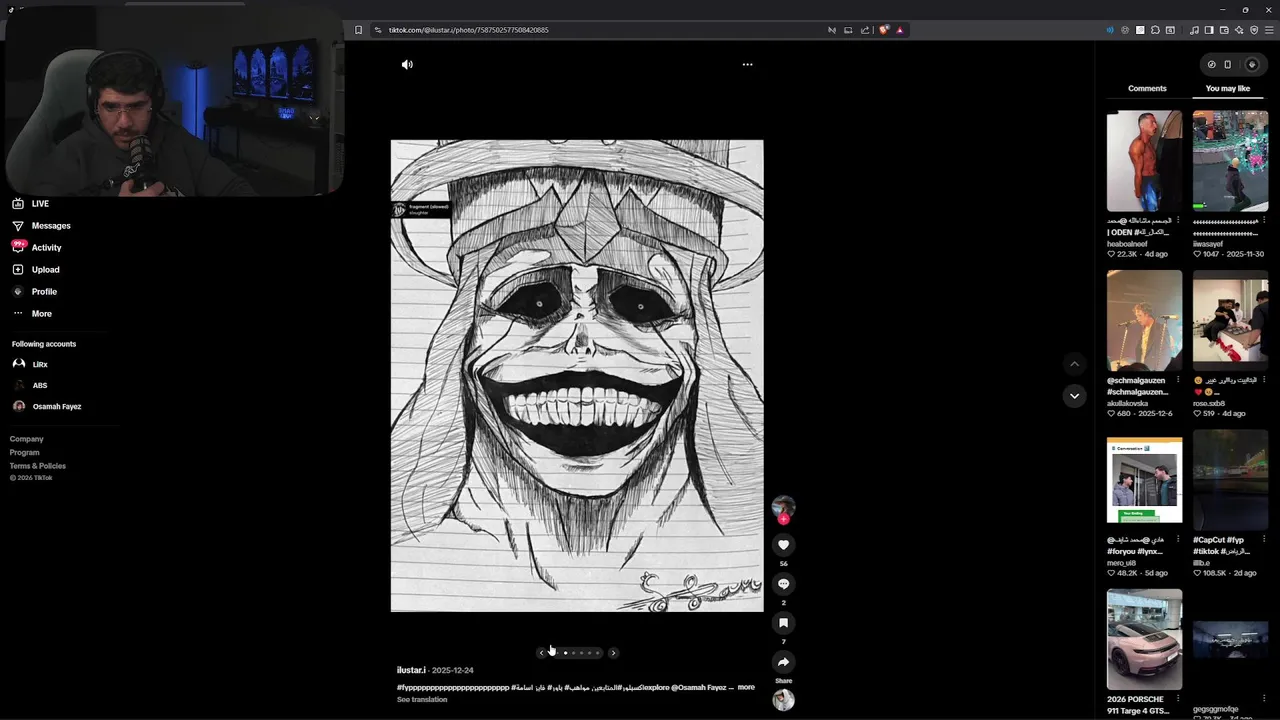Go to the previous video with the up chevron
The height and width of the screenshot is (720, 1280).
(1074, 364)
